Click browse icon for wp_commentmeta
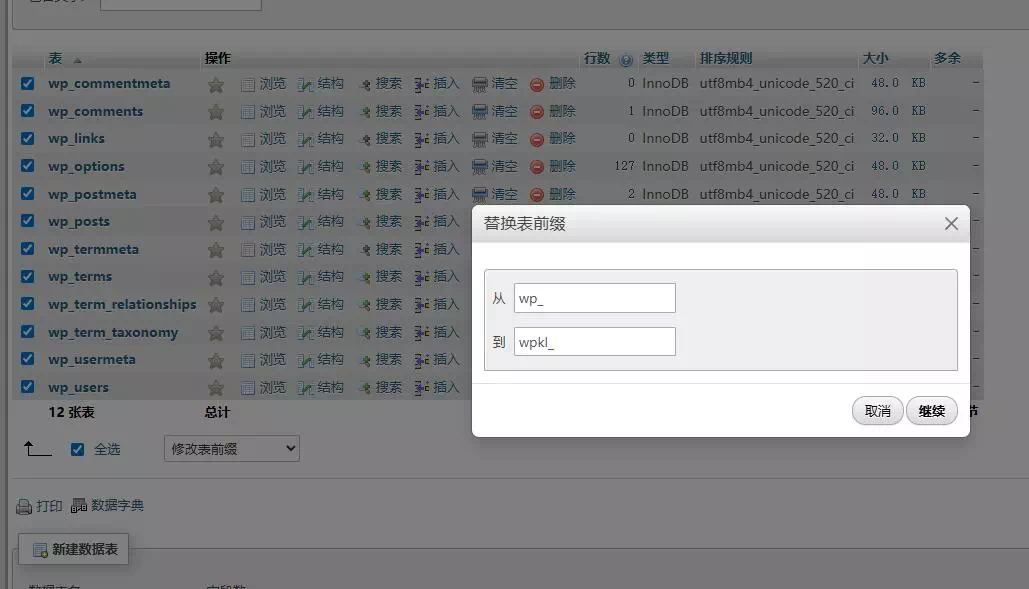Image resolution: width=1029 pixels, height=589 pixels. pyautogui.click(x=247, y=85)
